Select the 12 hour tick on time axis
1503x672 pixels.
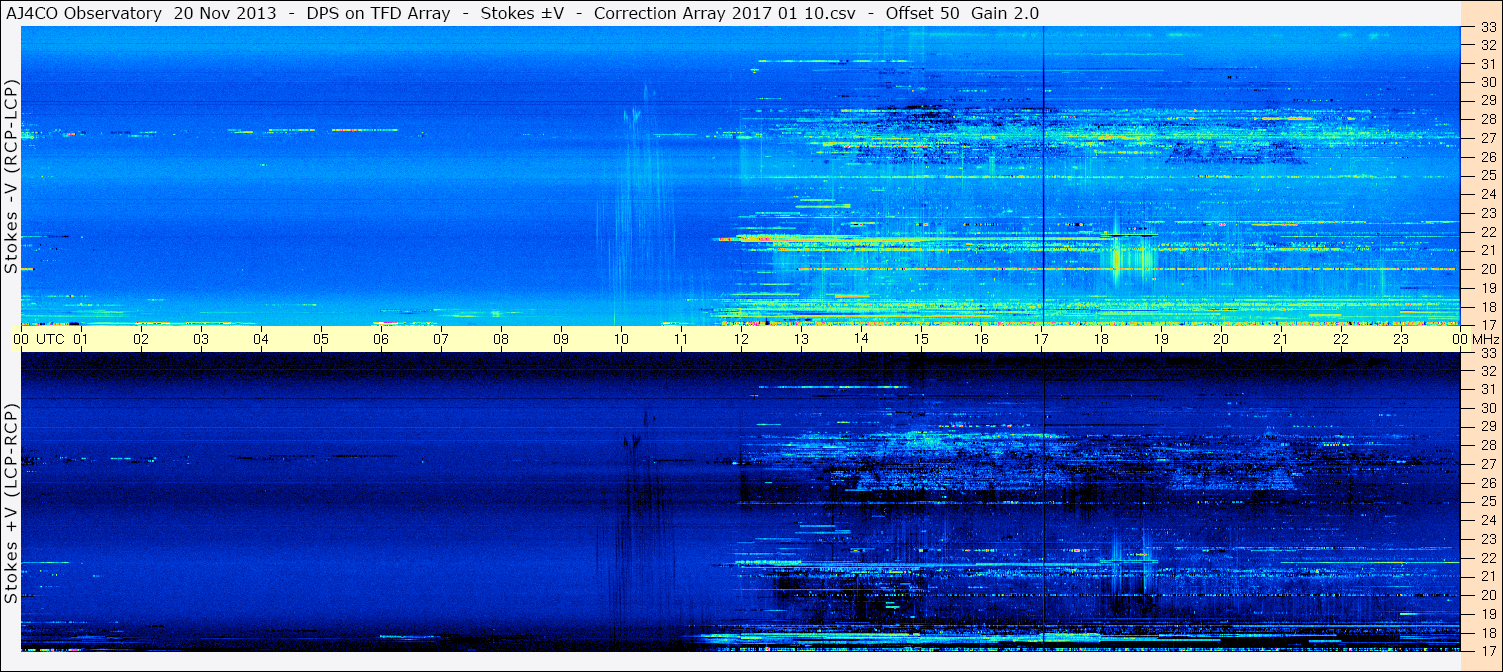coord(741,339)
